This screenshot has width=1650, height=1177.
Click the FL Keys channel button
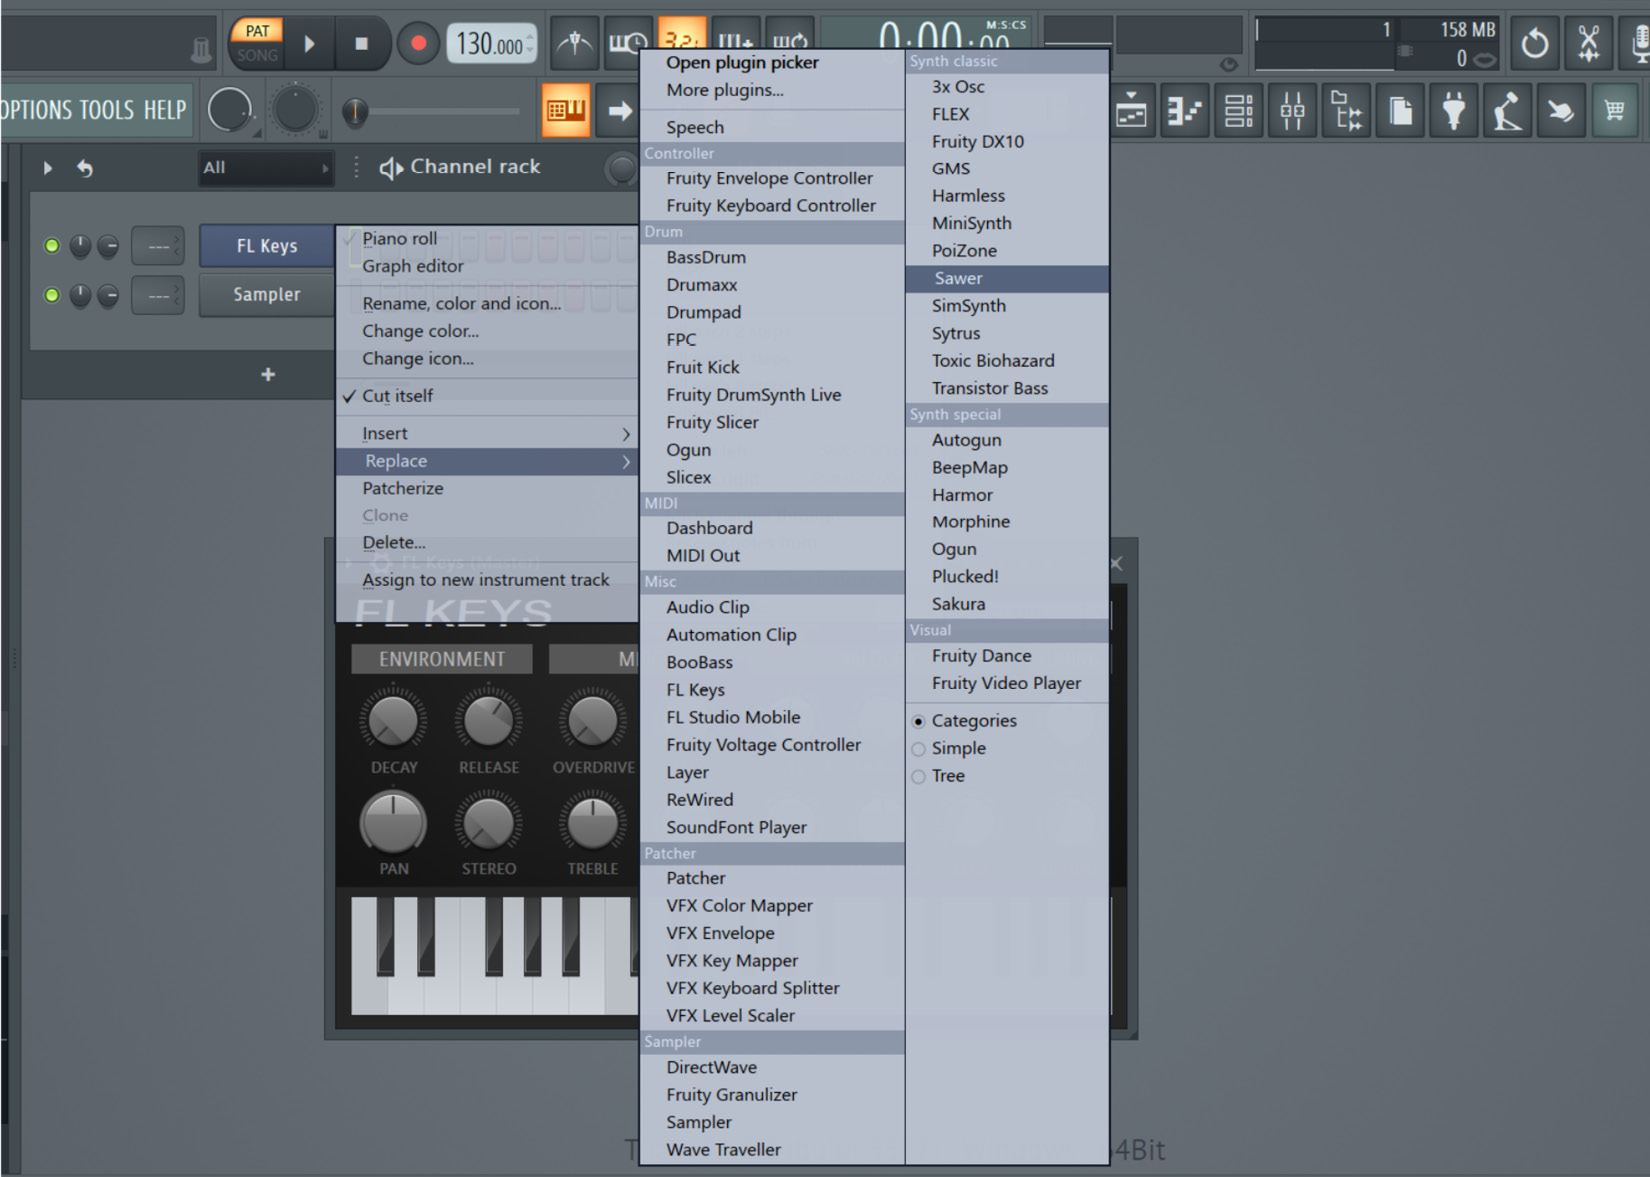coord(267,245)
